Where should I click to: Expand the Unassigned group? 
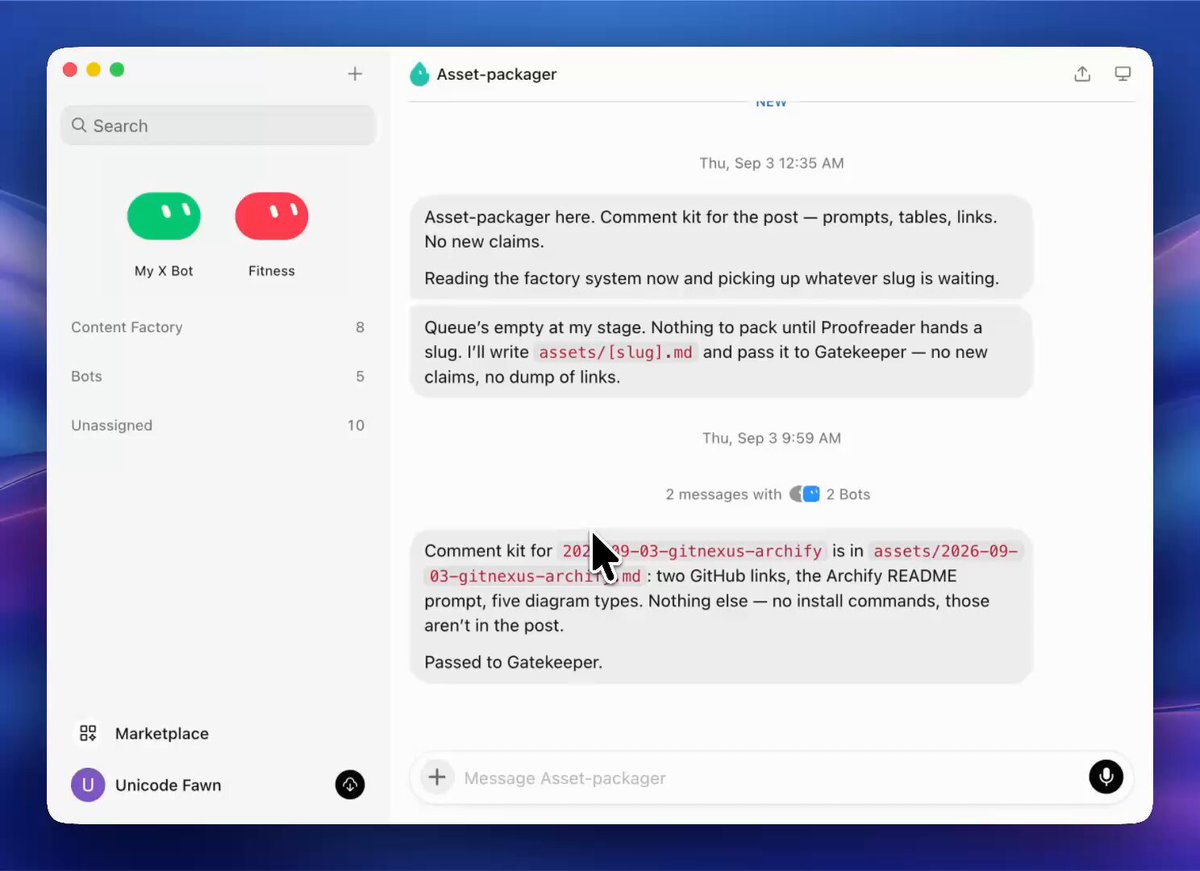(218, 425)
